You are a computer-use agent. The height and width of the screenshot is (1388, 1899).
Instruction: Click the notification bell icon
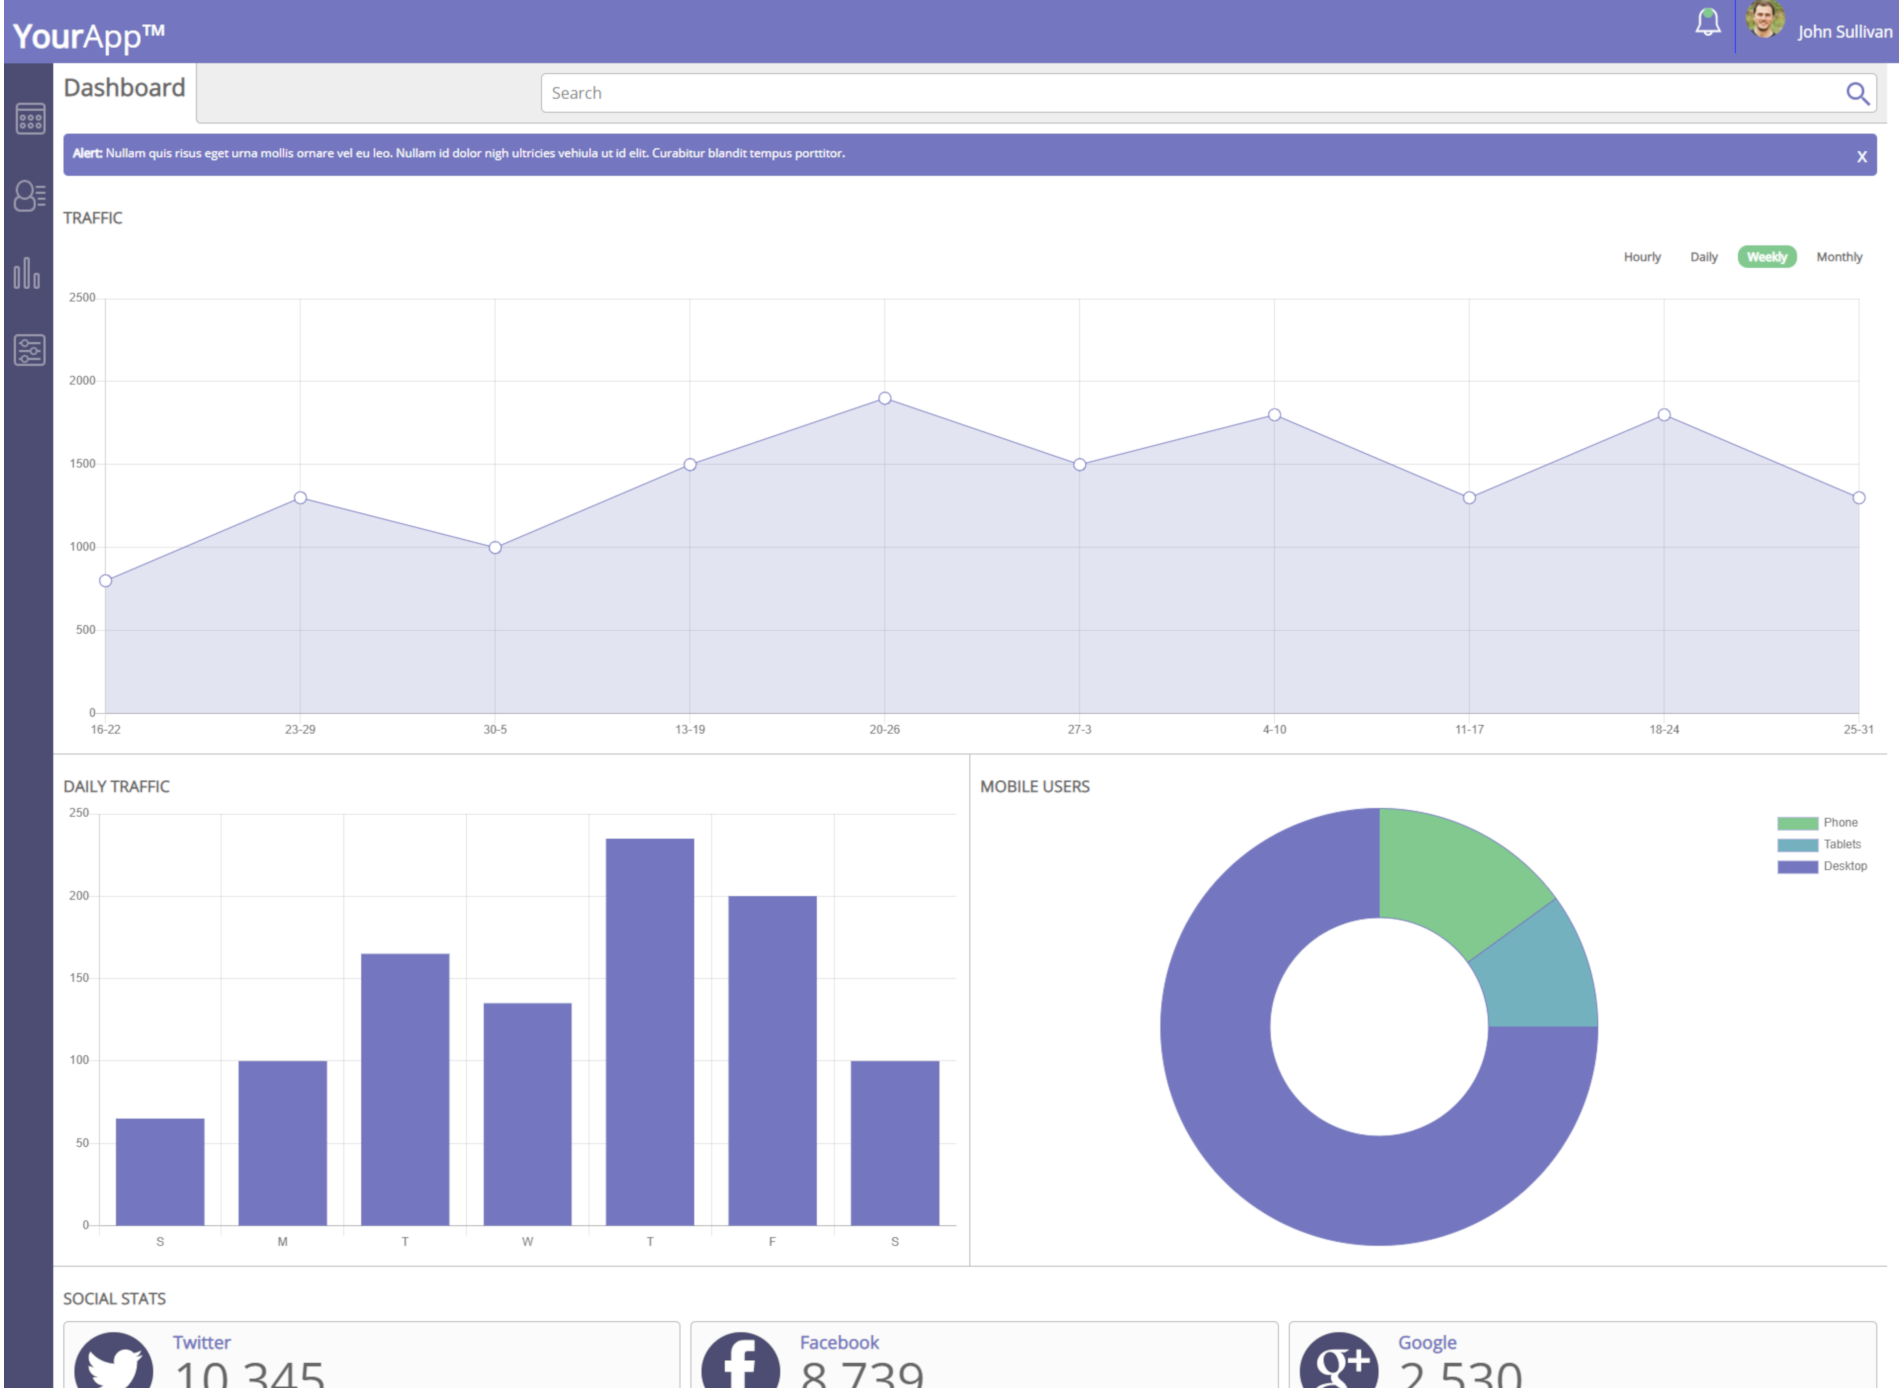(x=1708, y=23)
